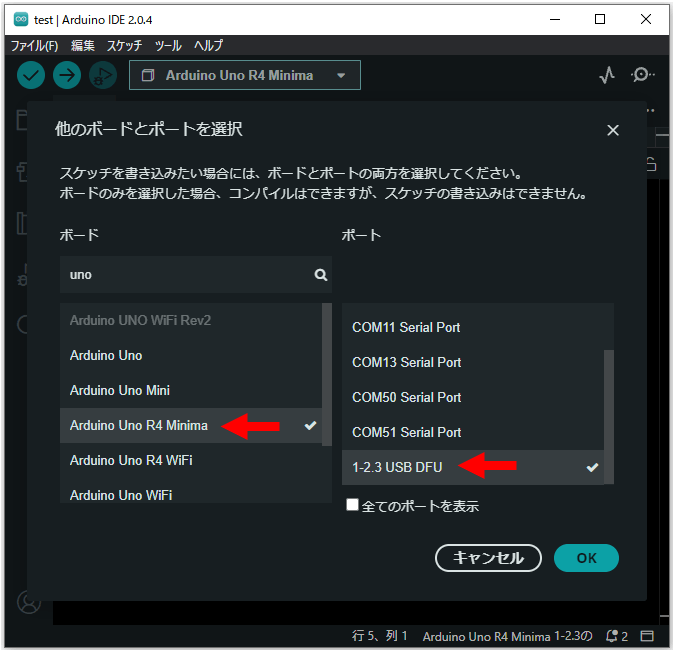Screen dimensions: 673x651
Task: Click the search magnifier in the board field
Action: click(321, 275)
